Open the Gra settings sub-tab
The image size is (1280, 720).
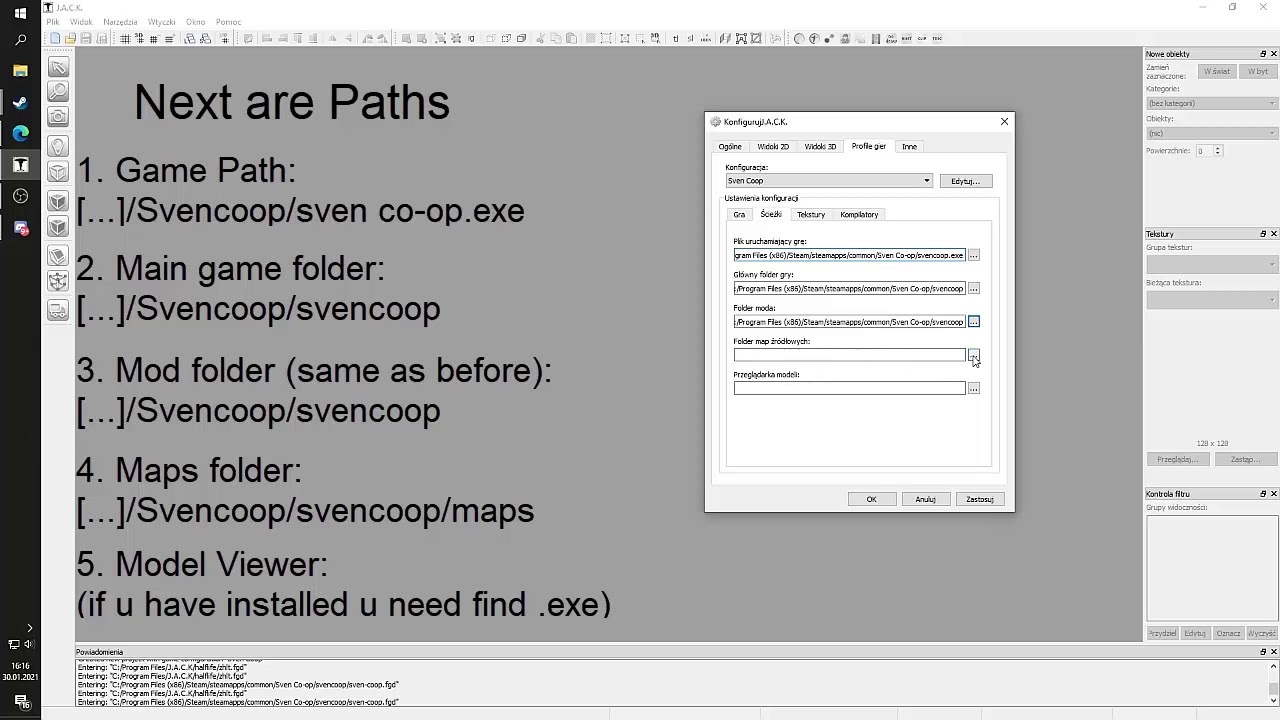(739, 215)
